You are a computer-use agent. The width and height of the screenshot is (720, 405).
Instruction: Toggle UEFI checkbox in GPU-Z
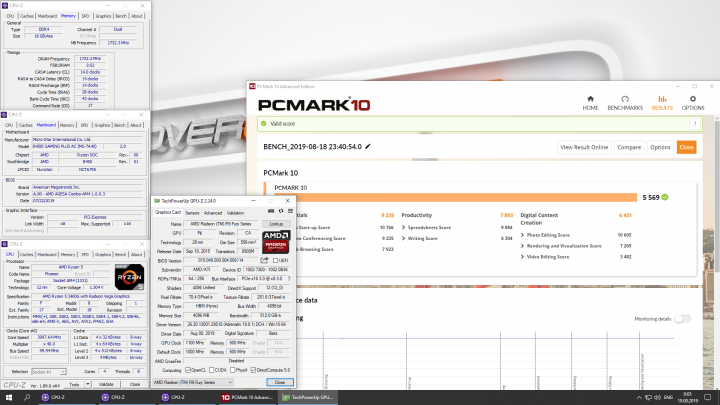(x=276, y=260)
